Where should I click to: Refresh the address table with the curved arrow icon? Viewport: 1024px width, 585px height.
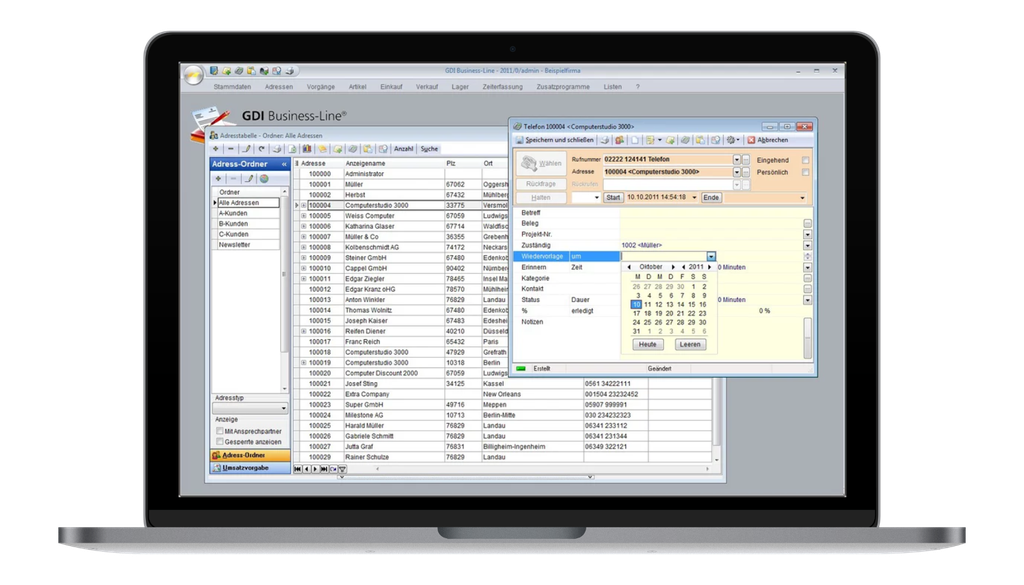click(x=261, y=149)
